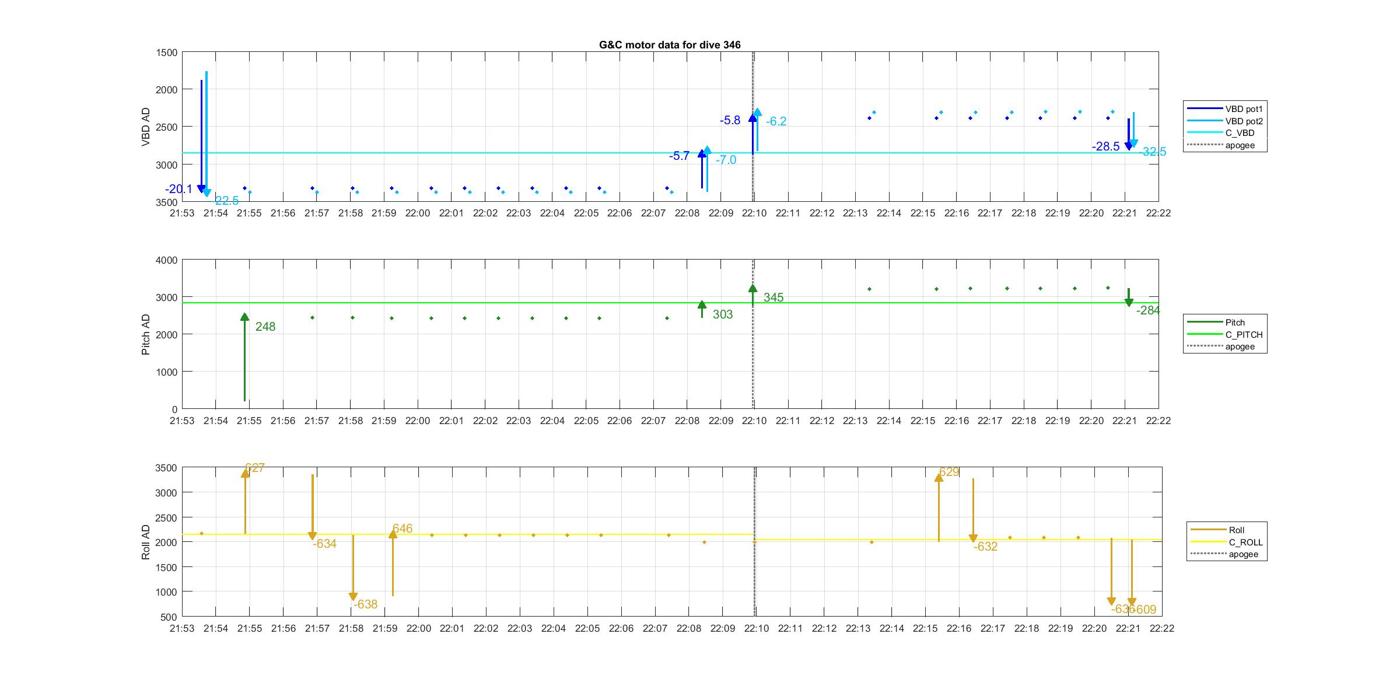Click the "-7.0" VBD data label

[x=726, y=160]
